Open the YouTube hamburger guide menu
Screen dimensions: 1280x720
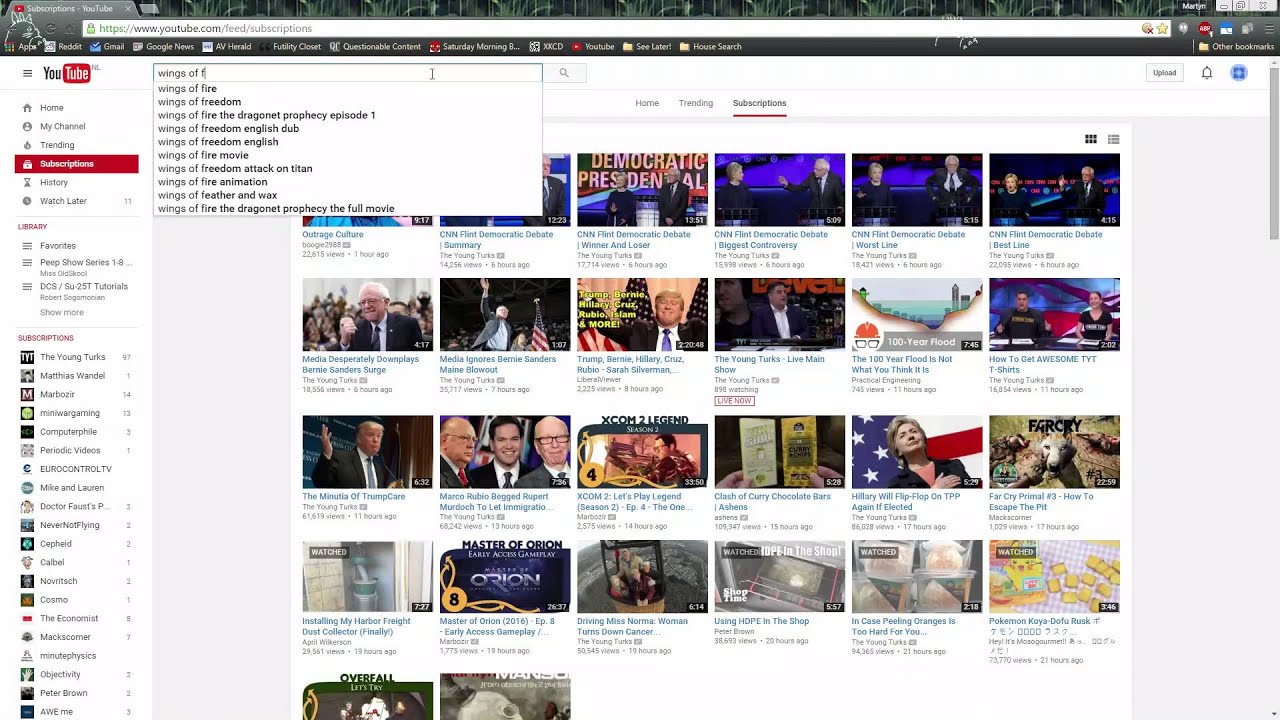pyautogui.click(x=27, y=73)
